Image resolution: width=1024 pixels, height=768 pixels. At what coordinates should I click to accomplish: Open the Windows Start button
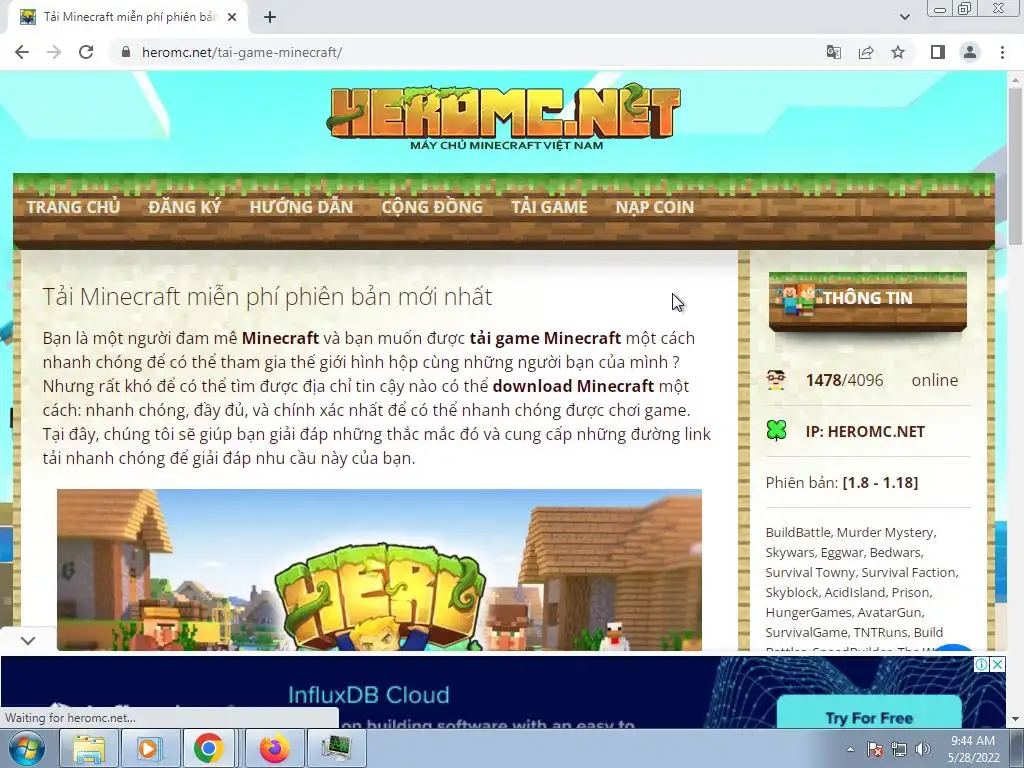coord(26,748)
